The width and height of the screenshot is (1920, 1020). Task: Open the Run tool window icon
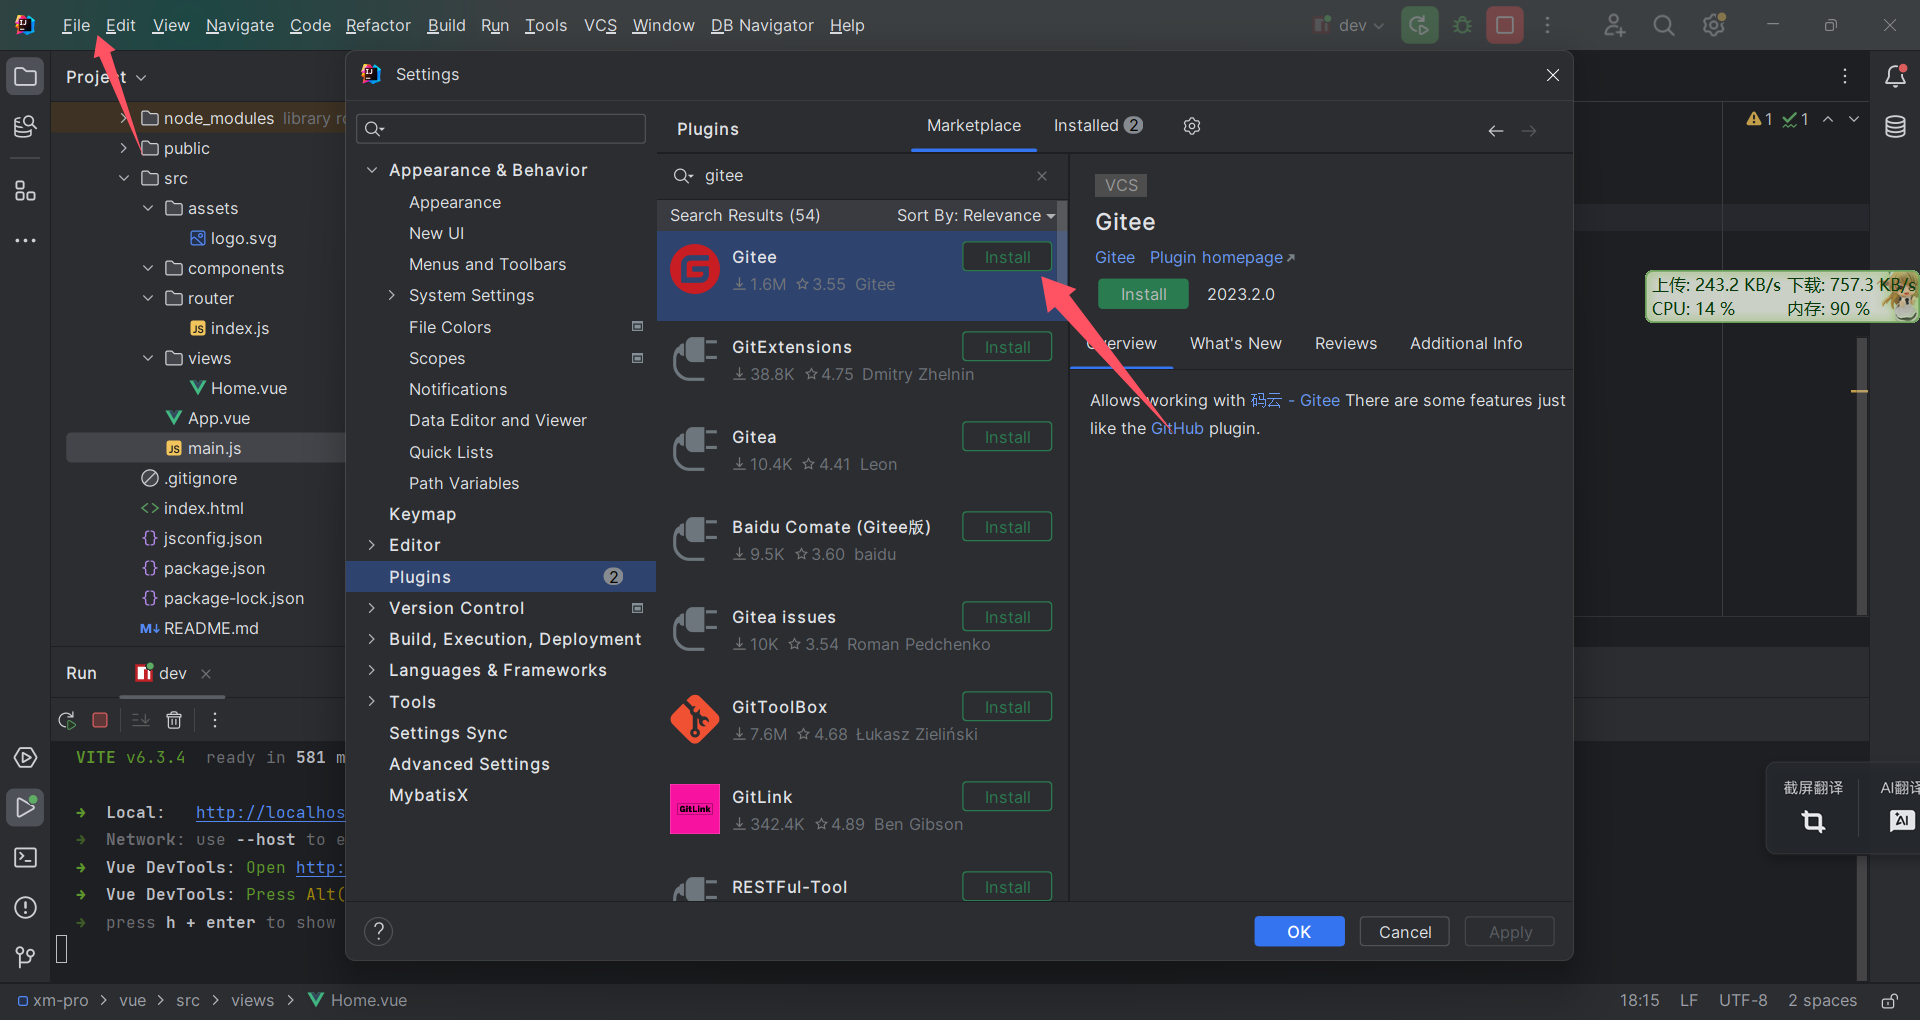coord(26,807)
